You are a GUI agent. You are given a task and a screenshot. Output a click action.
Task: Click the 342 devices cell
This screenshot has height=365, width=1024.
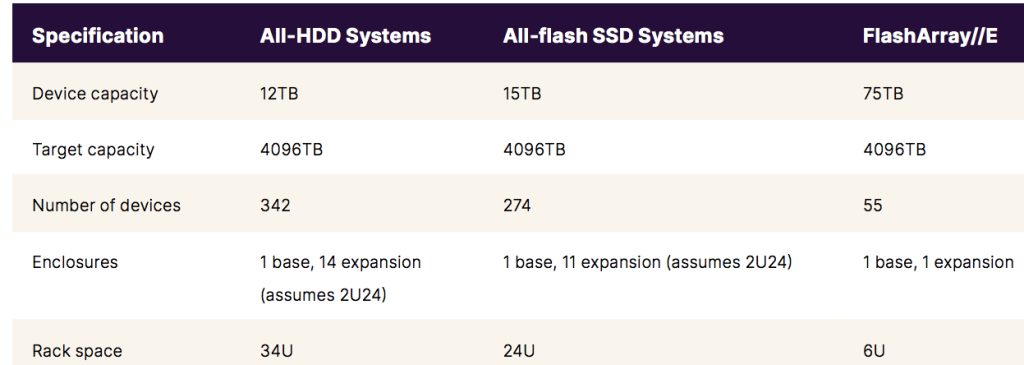(x=275, y=206)
